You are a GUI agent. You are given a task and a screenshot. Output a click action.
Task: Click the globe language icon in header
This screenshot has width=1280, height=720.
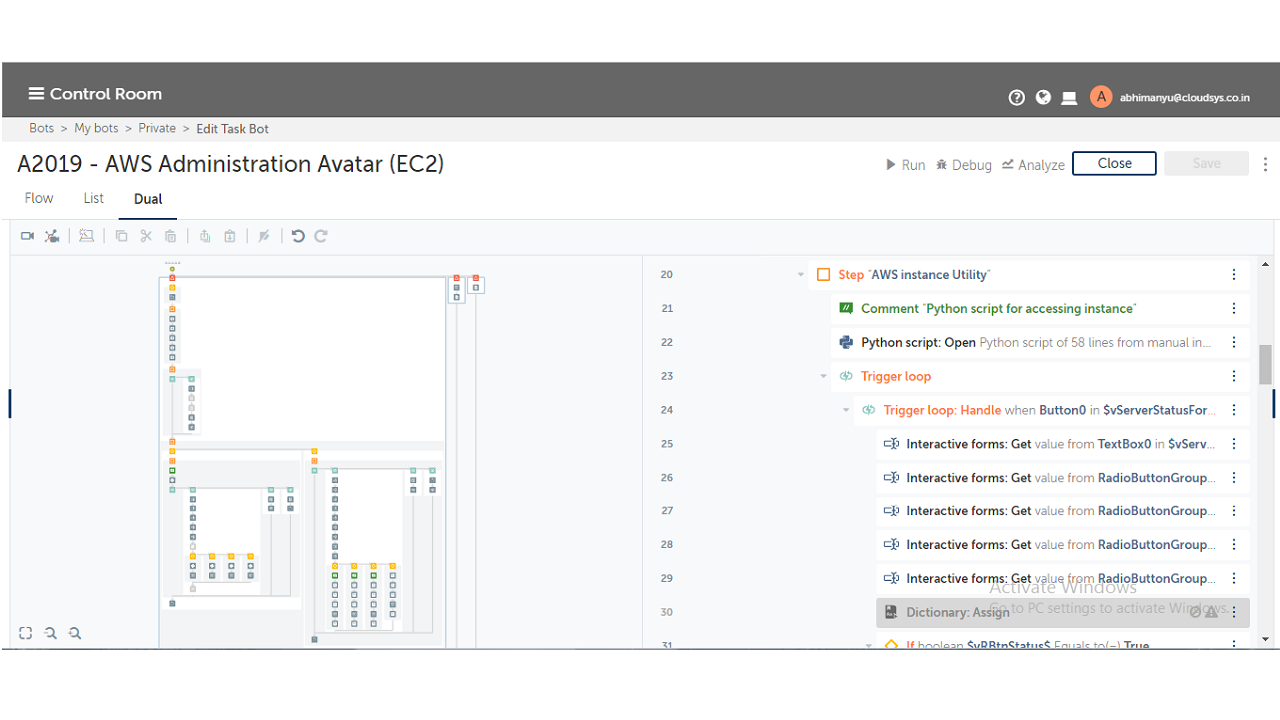click(1043, 97)
